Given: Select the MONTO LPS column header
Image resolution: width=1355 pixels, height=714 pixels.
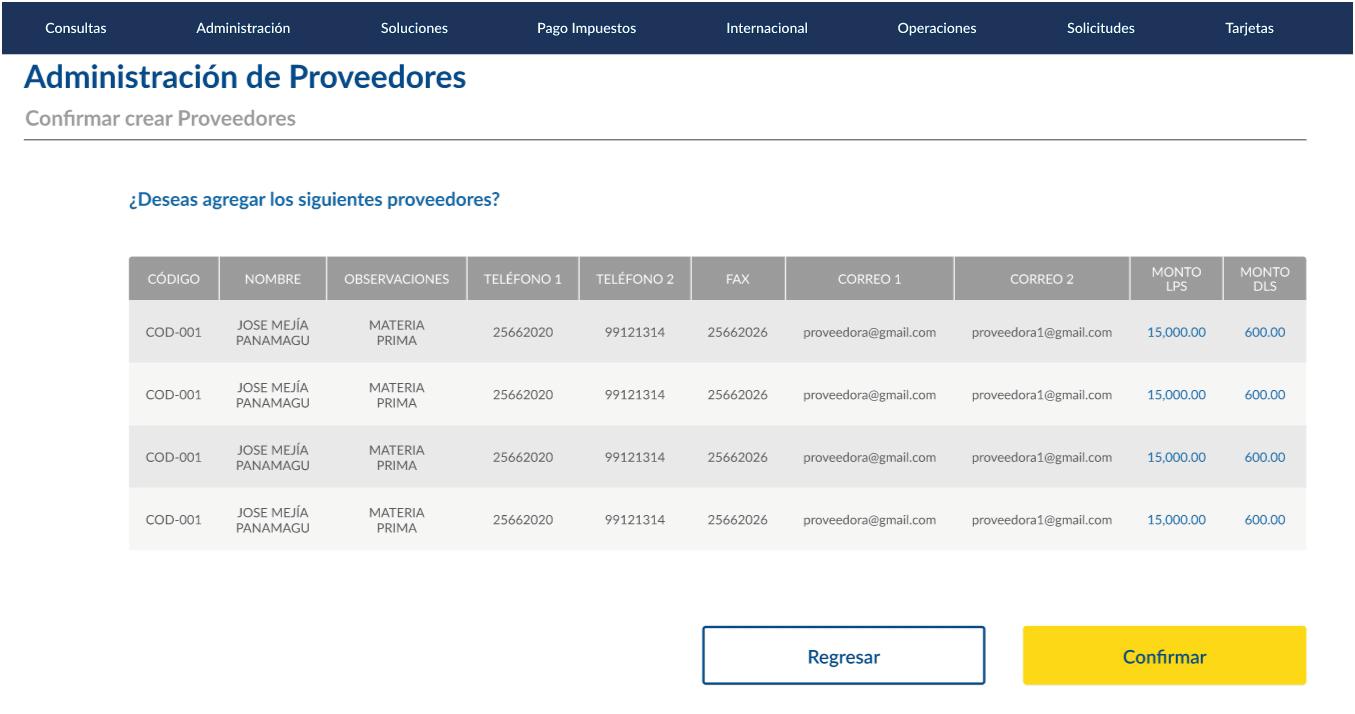Looking at the screenshot, I should [1176, 279].
